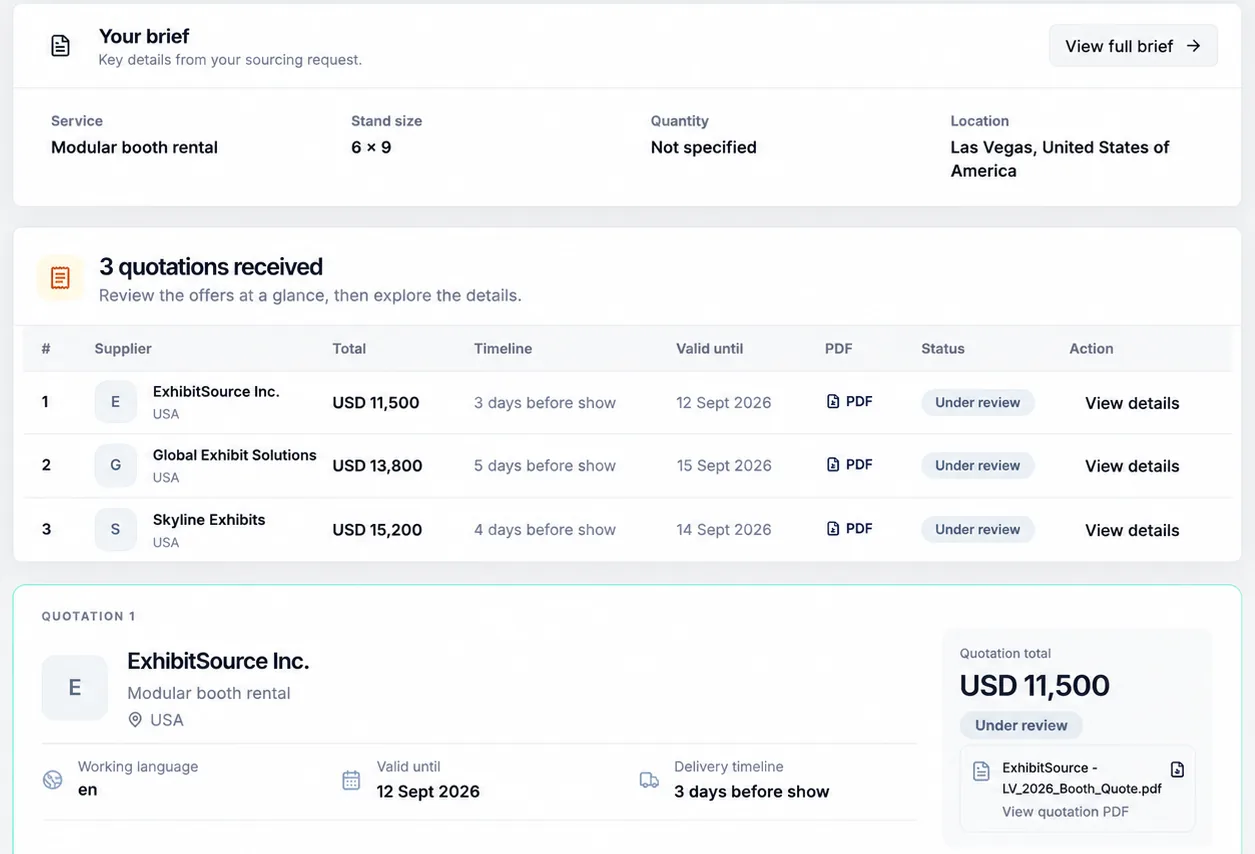
Task: Select the USD 15,200 total
Action: 377,530
